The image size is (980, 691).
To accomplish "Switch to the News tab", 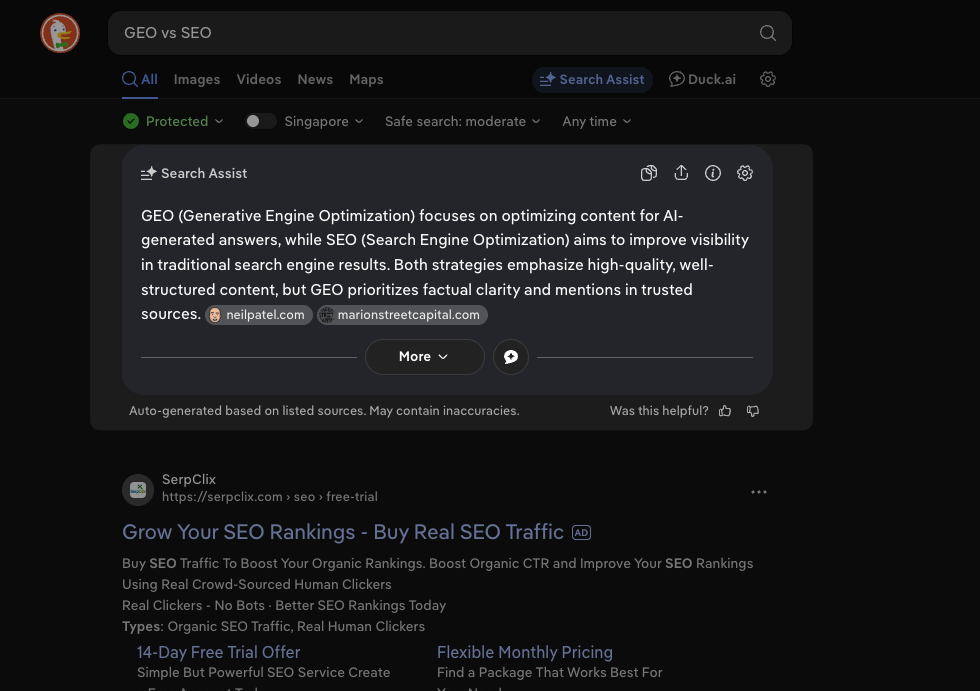I will 315,79.
